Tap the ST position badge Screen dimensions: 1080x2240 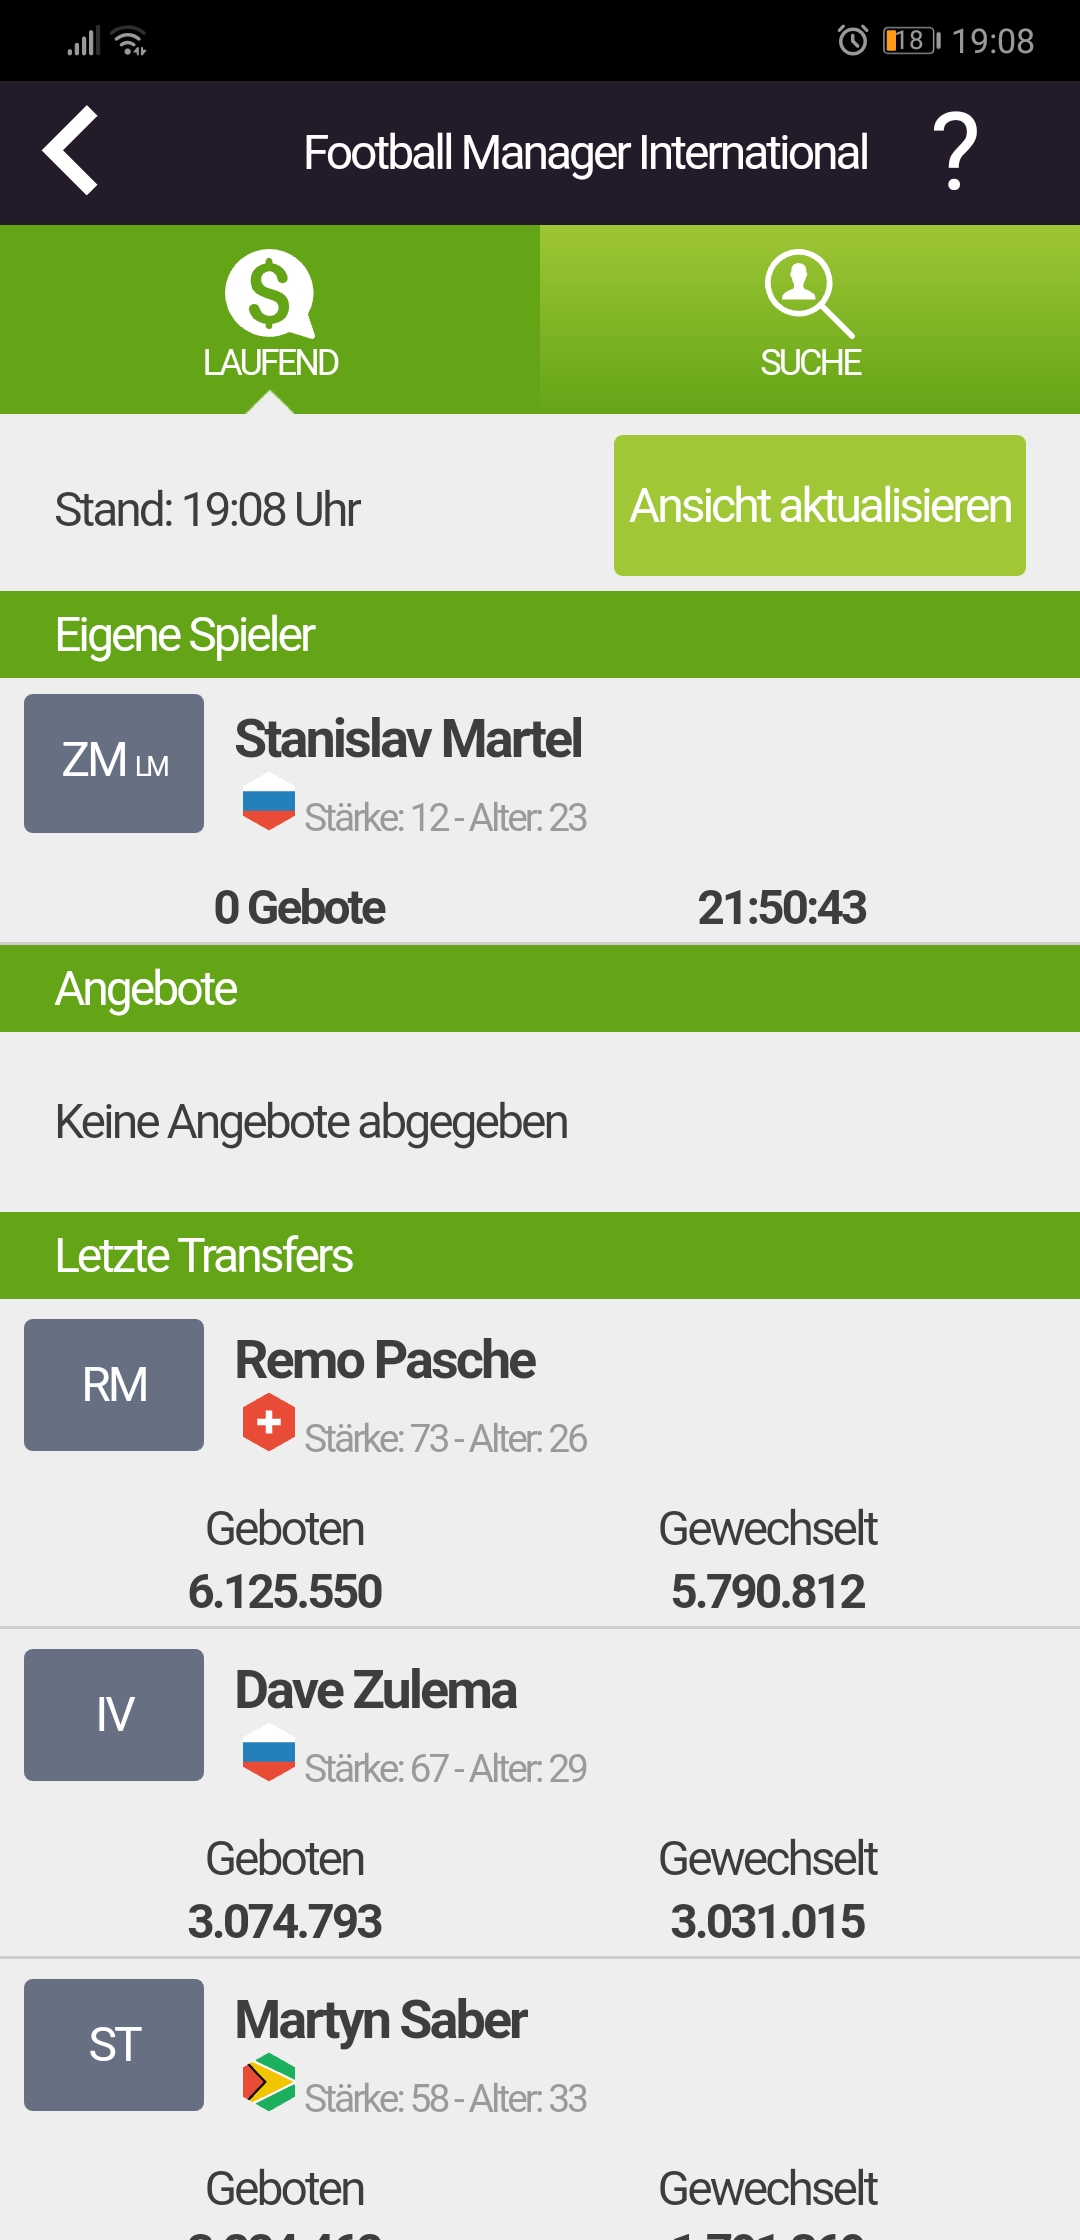pyautogui.click(x=114, y=2045)
